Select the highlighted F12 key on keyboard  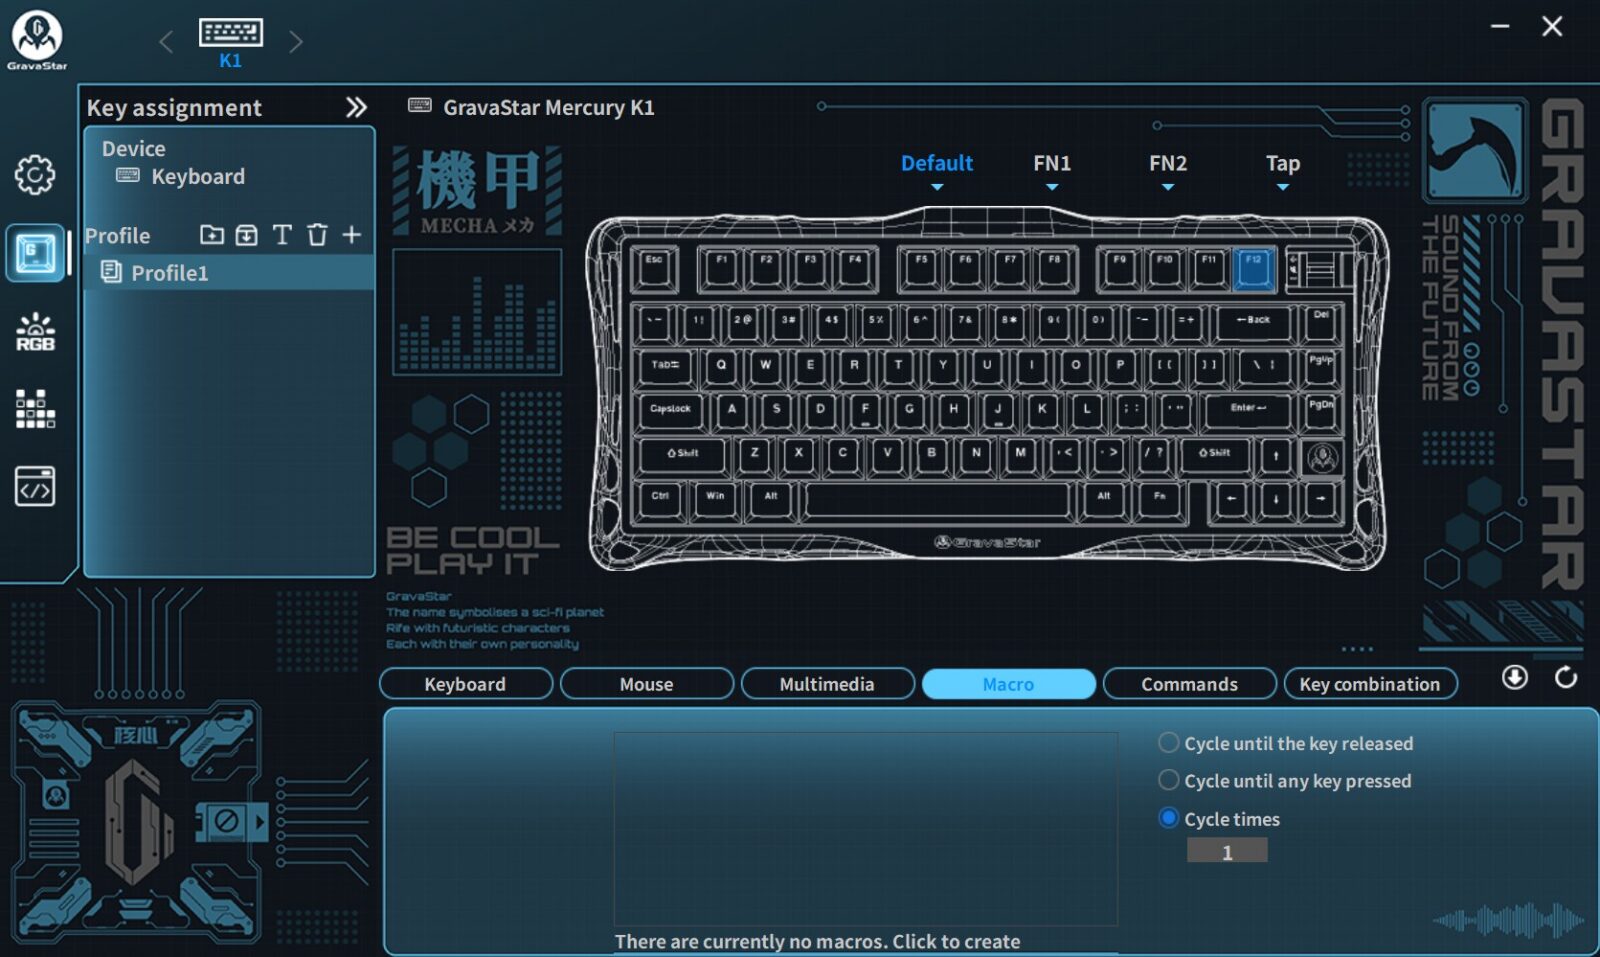pyautogui.click(x=1253, y=268)
